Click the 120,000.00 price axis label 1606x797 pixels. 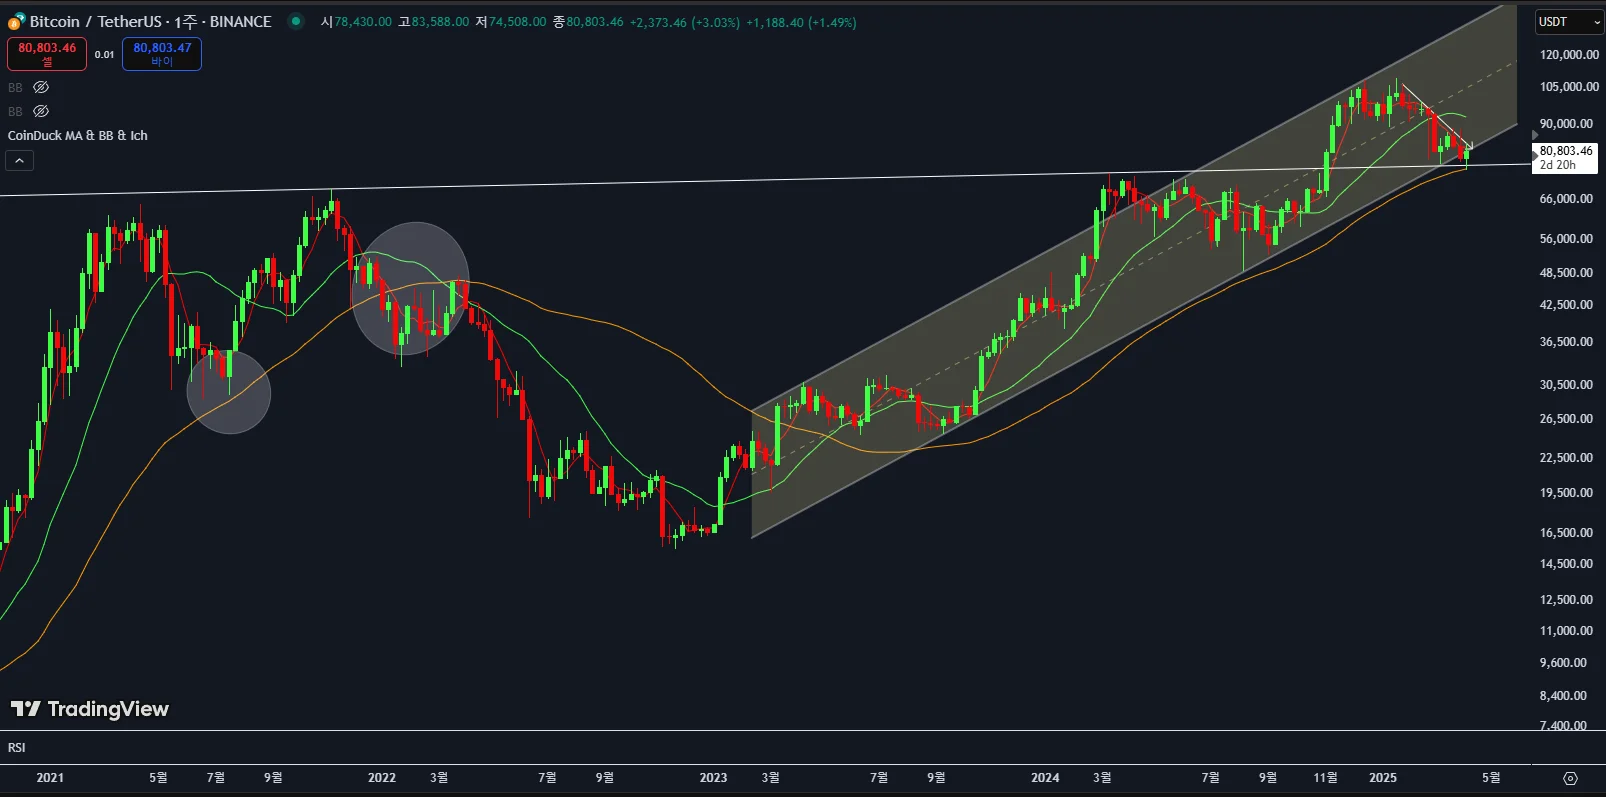coord(1569,55)
